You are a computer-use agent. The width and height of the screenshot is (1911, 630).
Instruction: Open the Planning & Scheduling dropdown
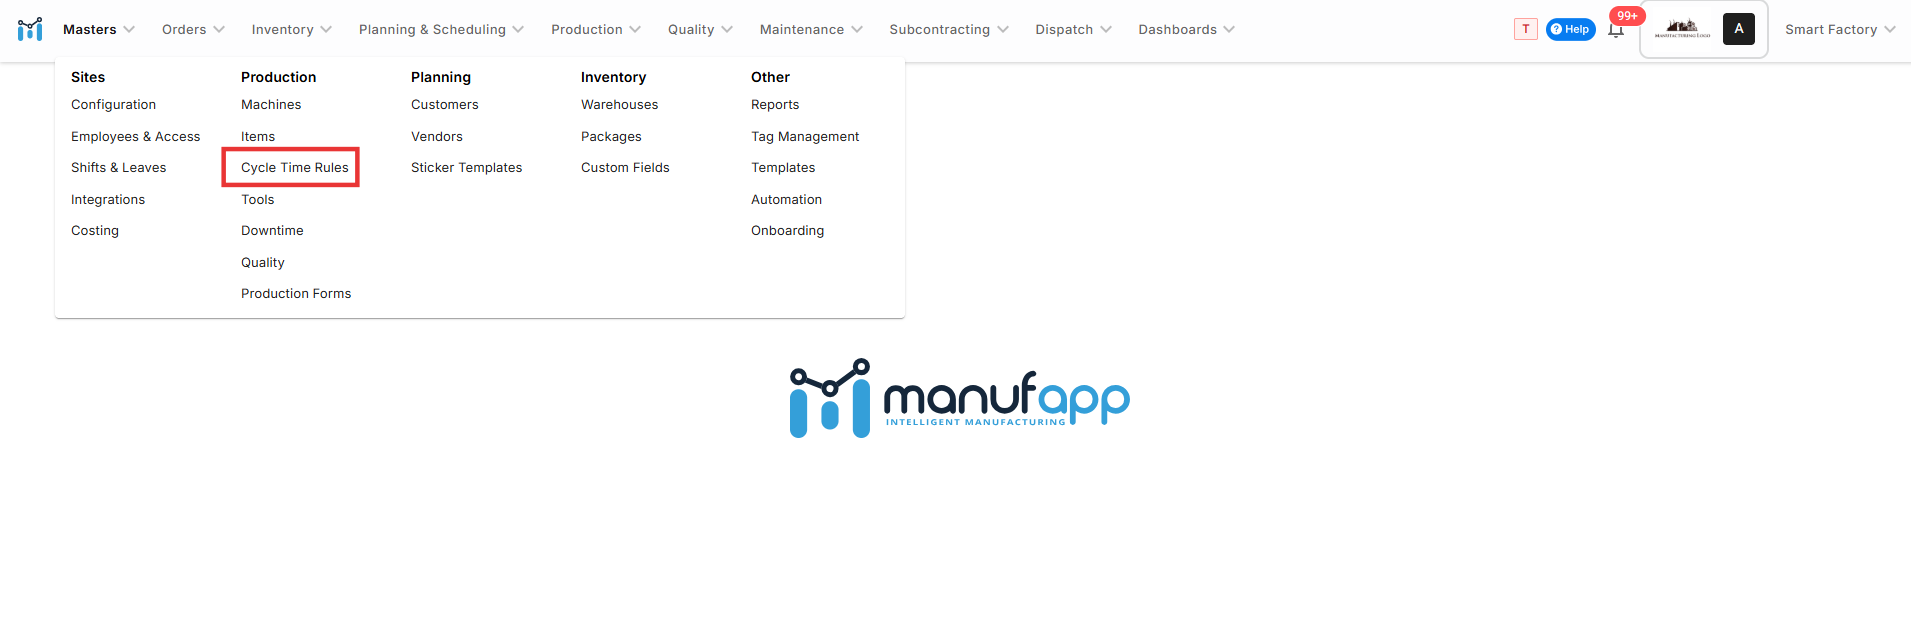(x=440, y=29)
